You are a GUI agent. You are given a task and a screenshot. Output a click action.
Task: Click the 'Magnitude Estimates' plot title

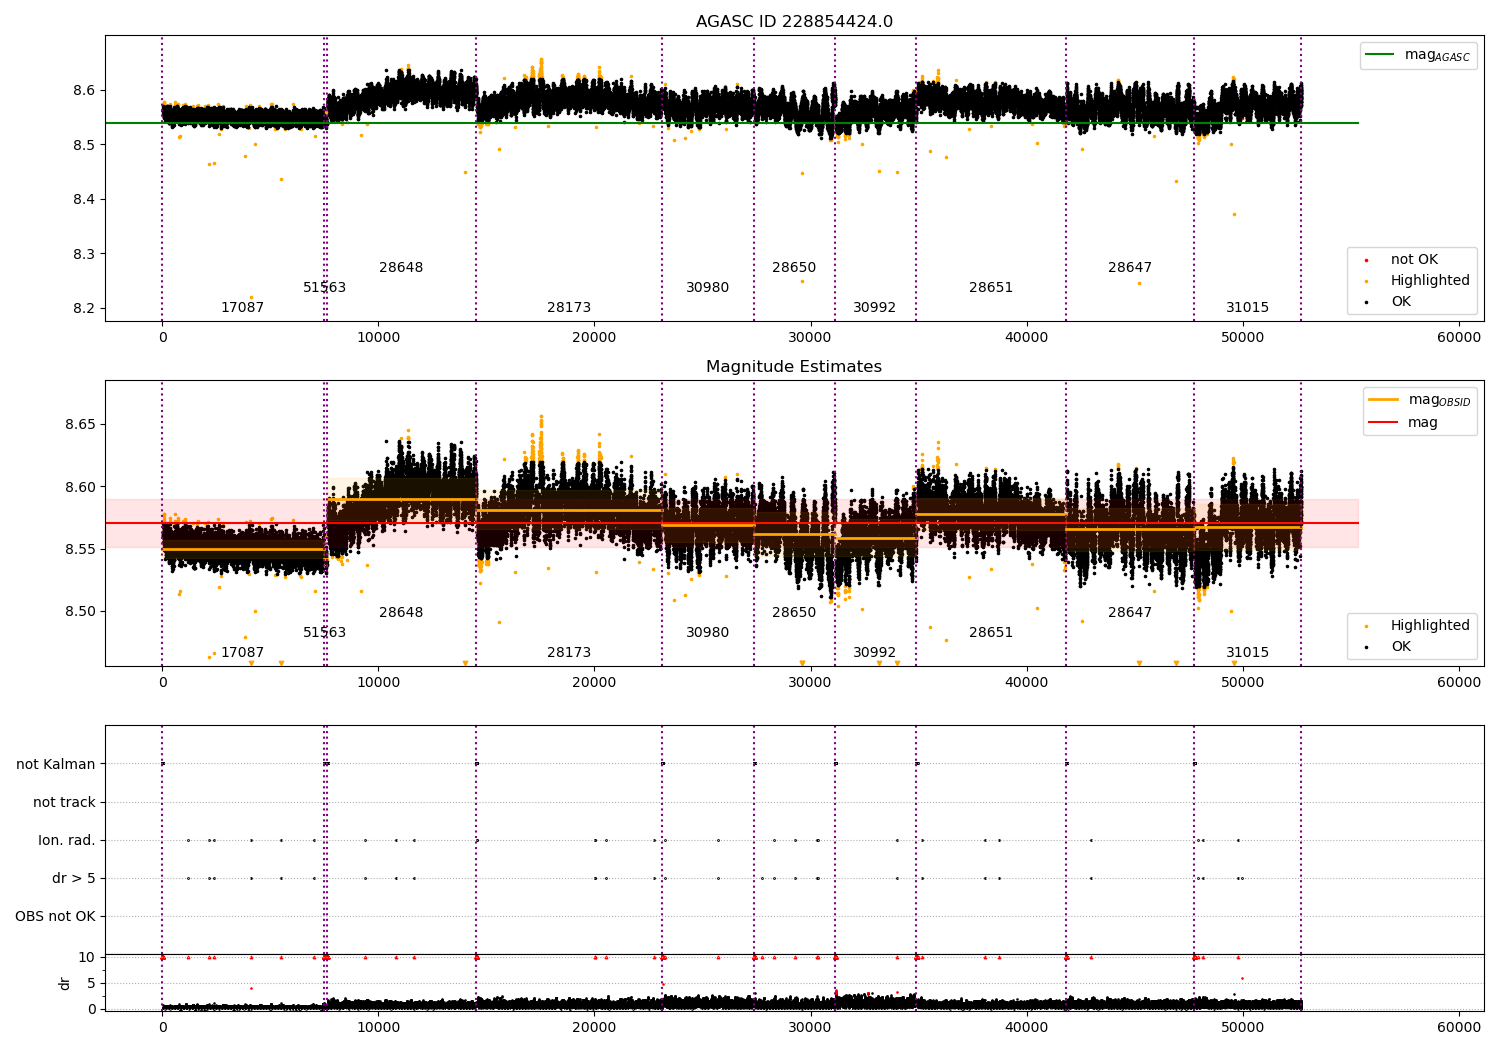point(794,367)
